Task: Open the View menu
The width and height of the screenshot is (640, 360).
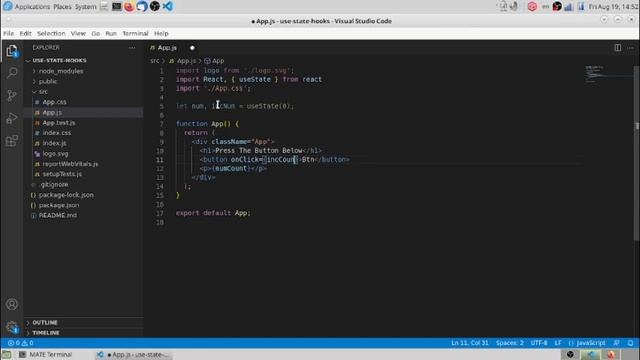Action: [x=78, y=33]
